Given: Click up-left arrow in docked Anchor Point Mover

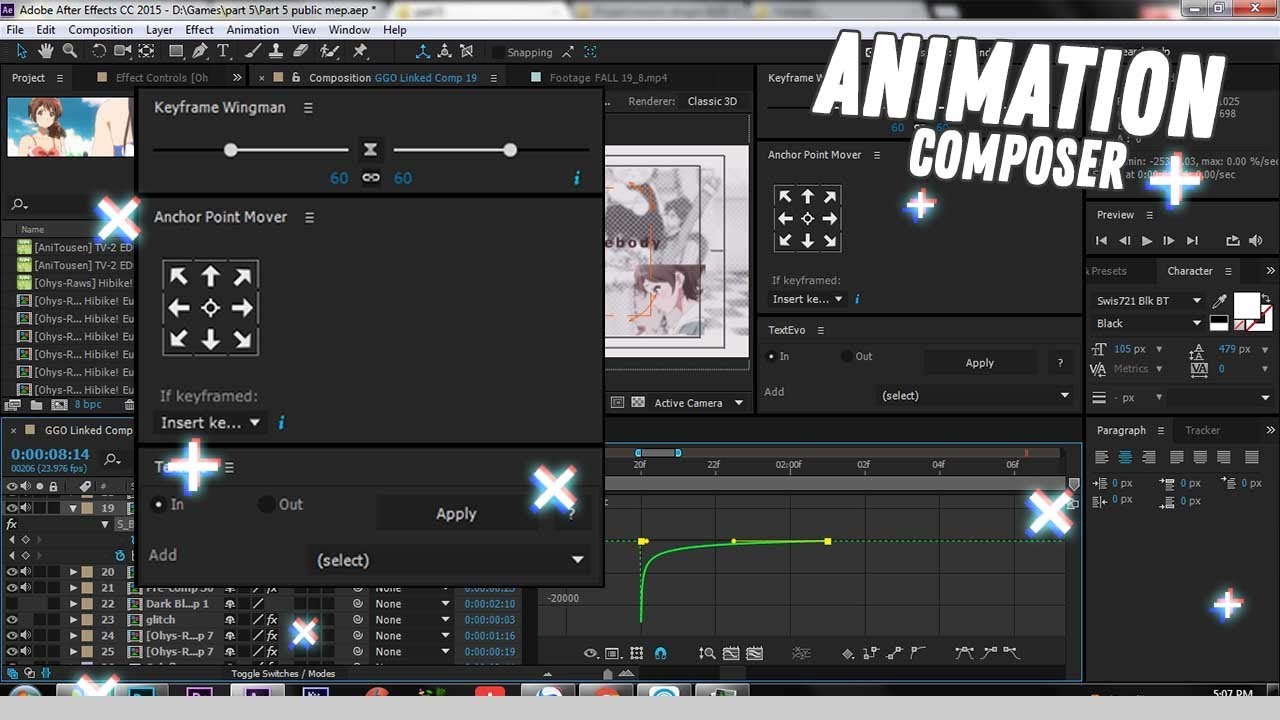Looking at the screenshot, I should [785, 197].
